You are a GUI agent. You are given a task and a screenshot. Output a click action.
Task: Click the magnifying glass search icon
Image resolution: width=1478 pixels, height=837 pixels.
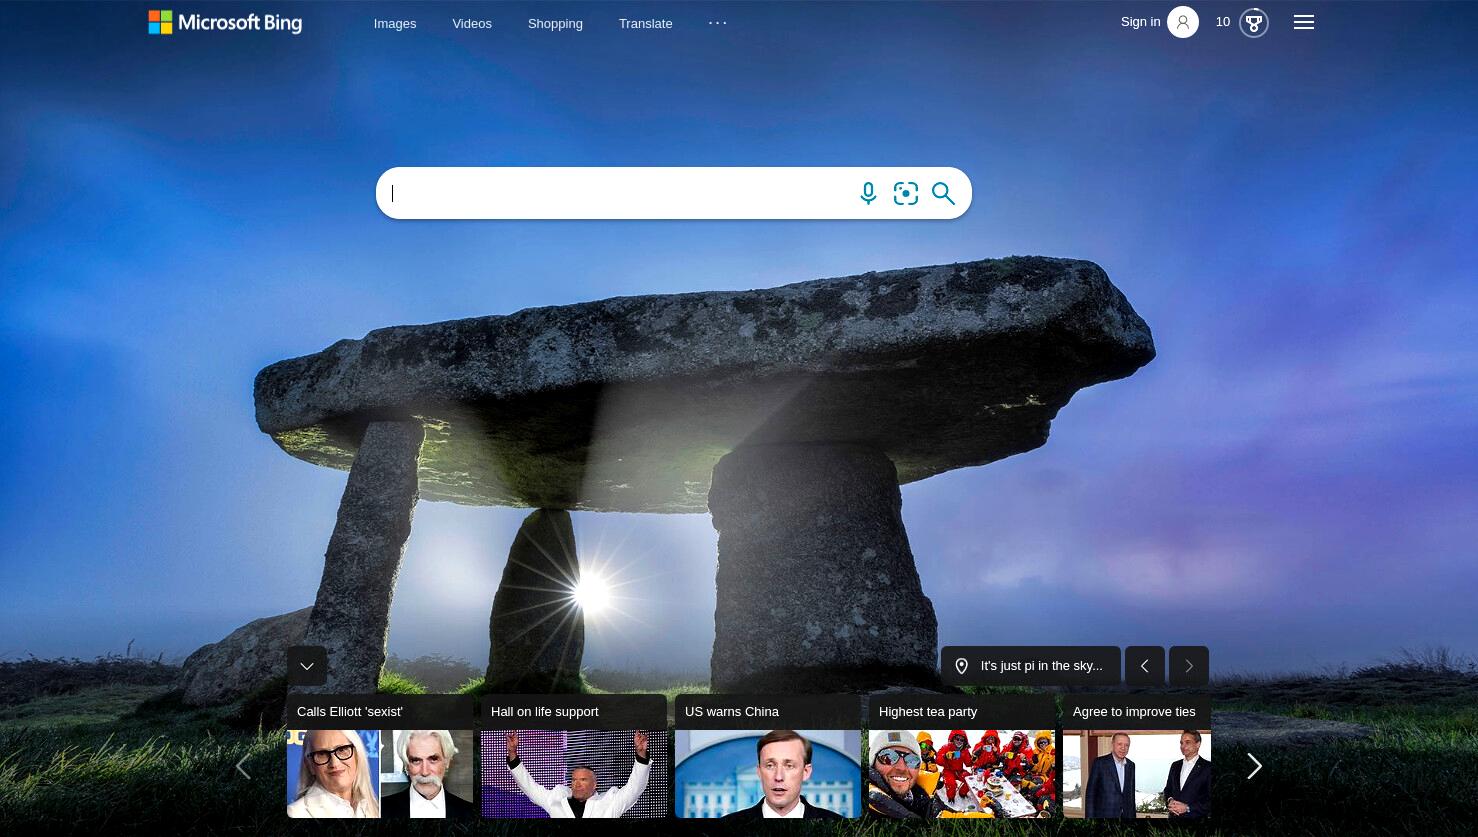943,193
